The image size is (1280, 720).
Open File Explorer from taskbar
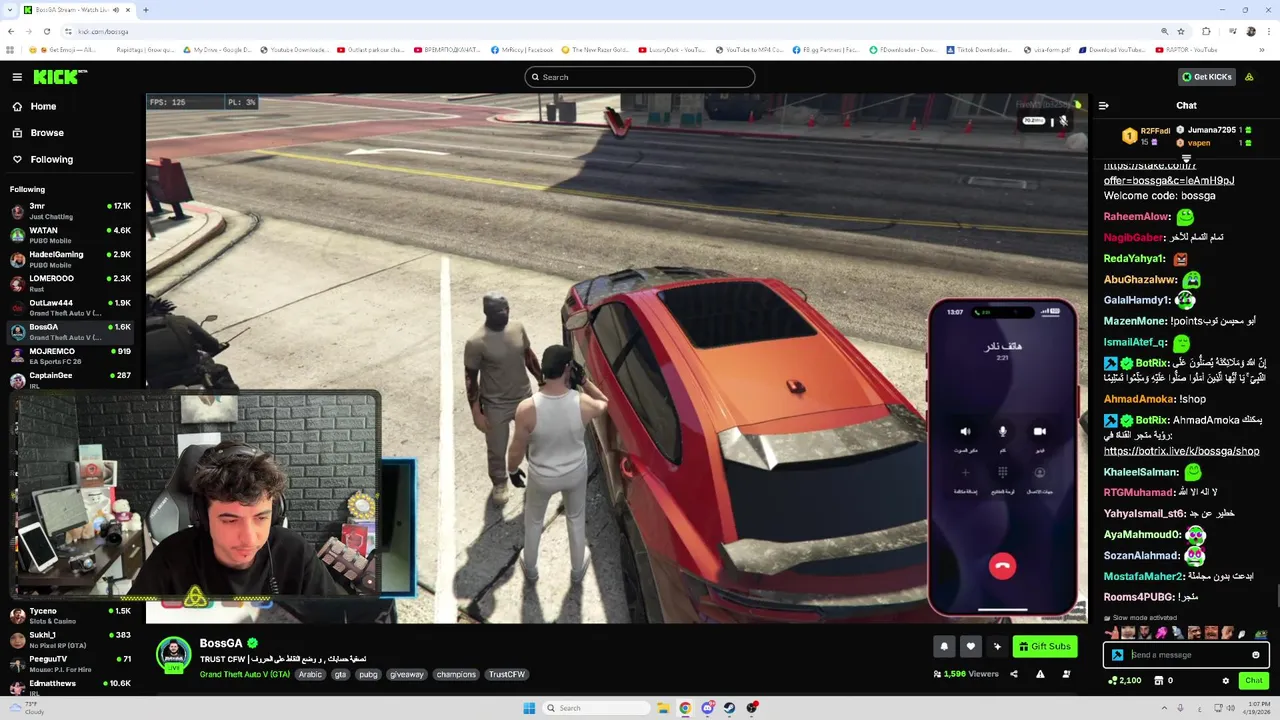pos(663,708)
